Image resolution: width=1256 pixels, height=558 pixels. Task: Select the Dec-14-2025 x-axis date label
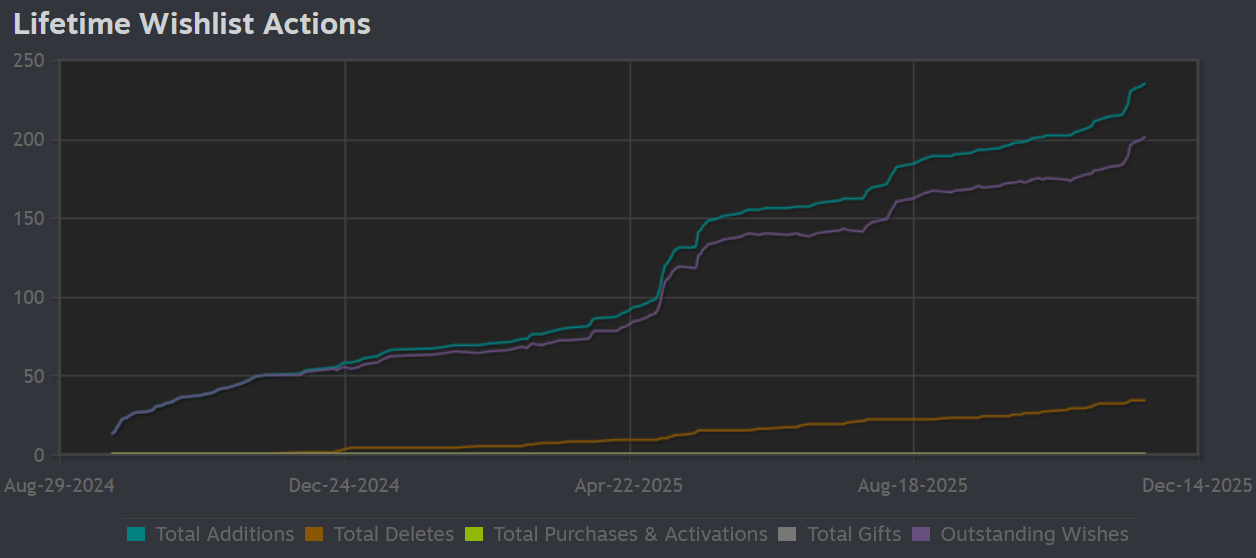pos(1196,486)
